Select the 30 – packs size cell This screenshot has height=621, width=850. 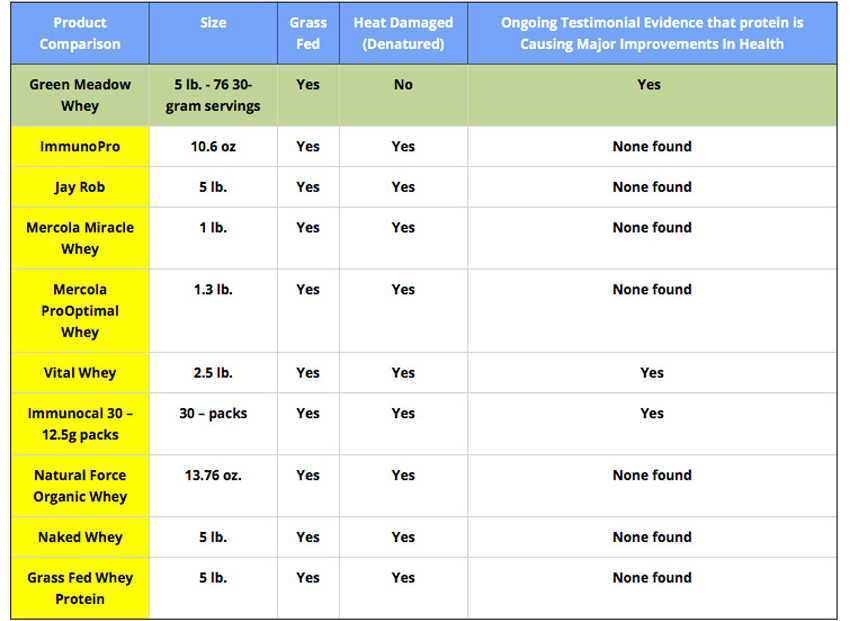(213, 424)
